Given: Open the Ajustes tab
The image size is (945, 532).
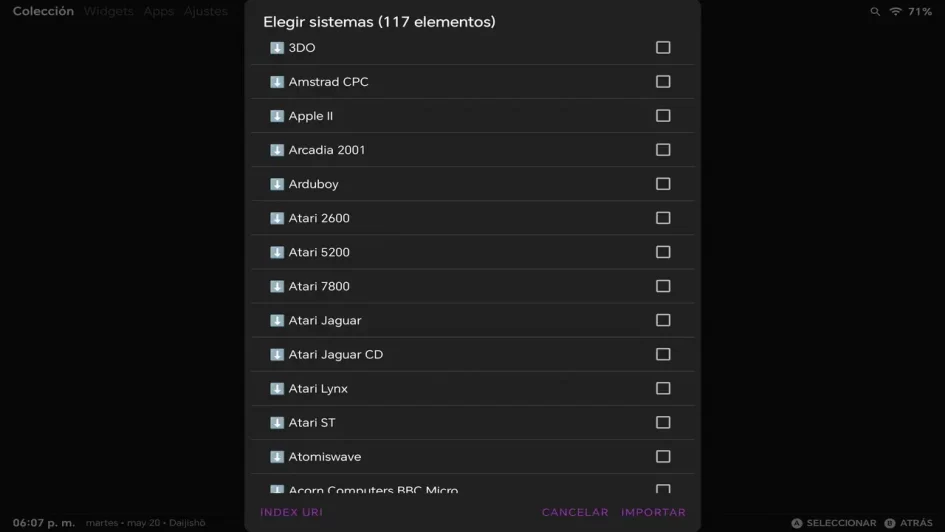Looking at the screenshot, I should coord(206,11).
